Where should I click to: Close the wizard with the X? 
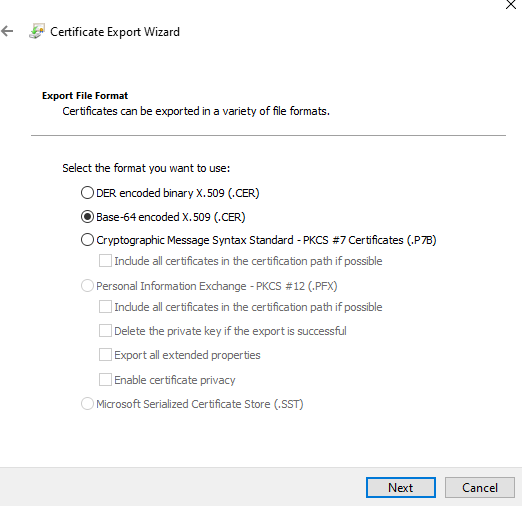tap(511, 4)
